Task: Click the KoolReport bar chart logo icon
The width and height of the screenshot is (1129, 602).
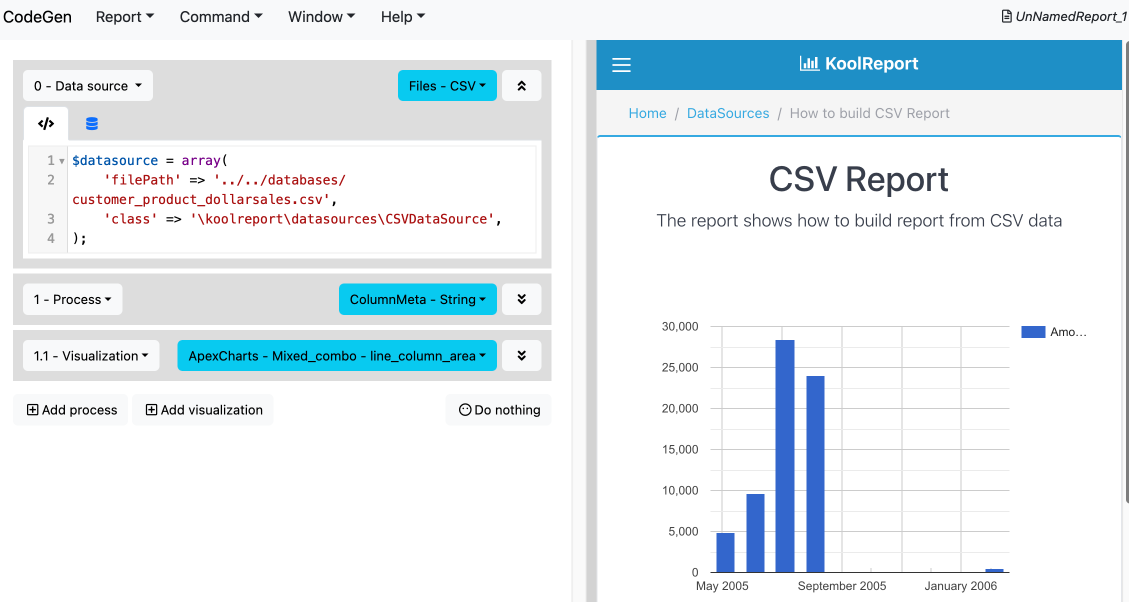Action: (x=809, y=63)
